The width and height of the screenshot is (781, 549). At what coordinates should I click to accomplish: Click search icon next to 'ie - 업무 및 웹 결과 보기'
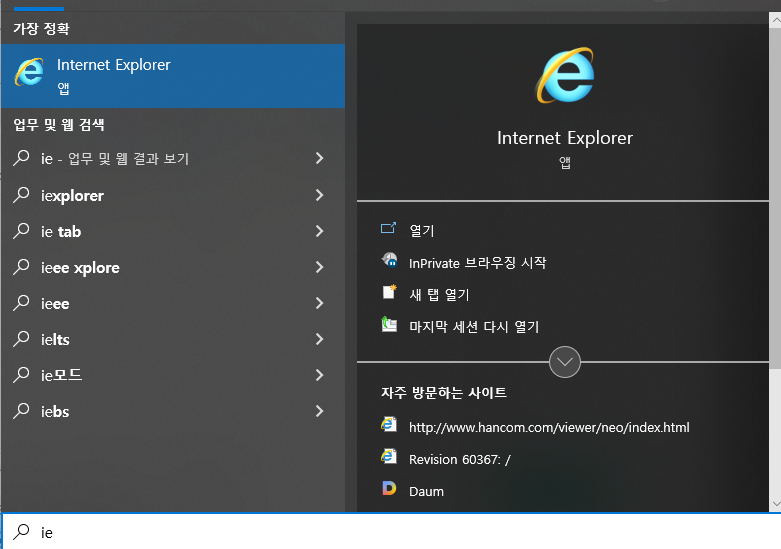click(x=21, y=157)
